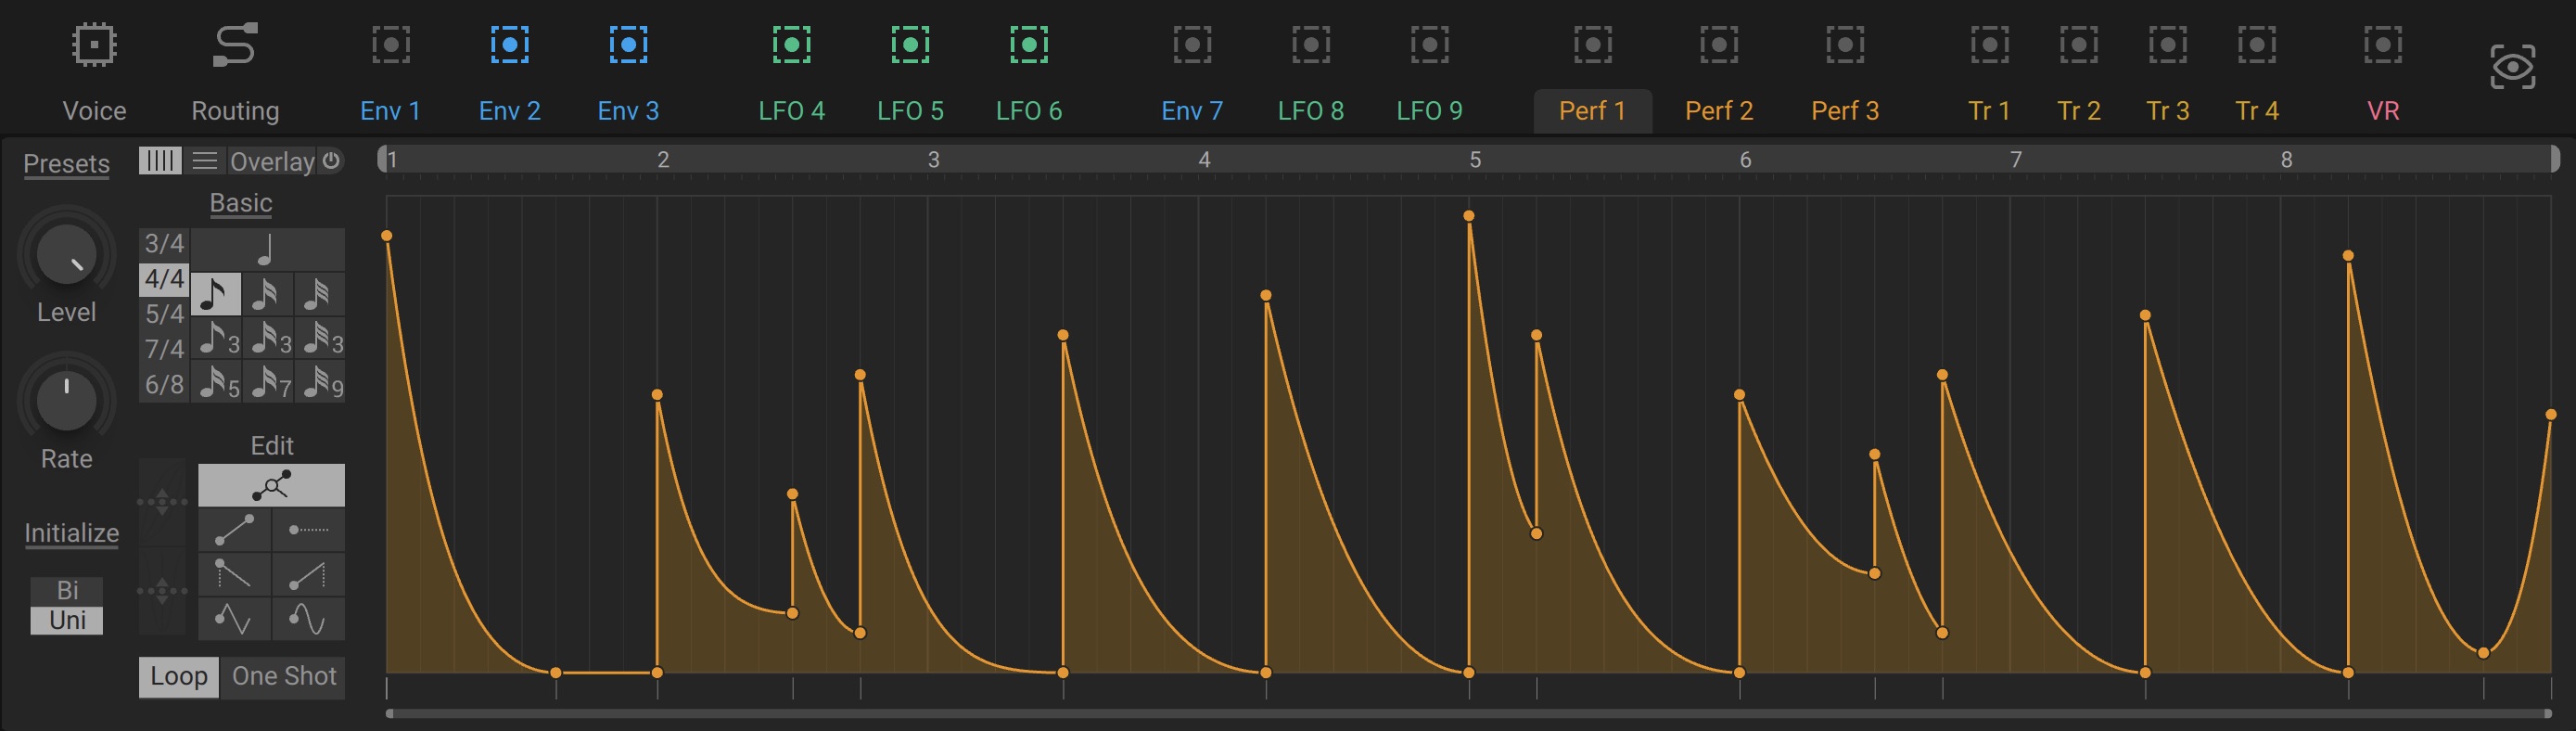2576x731 pixels.
Task: Select the triangle wave draw tool
Action: (234, 618)
